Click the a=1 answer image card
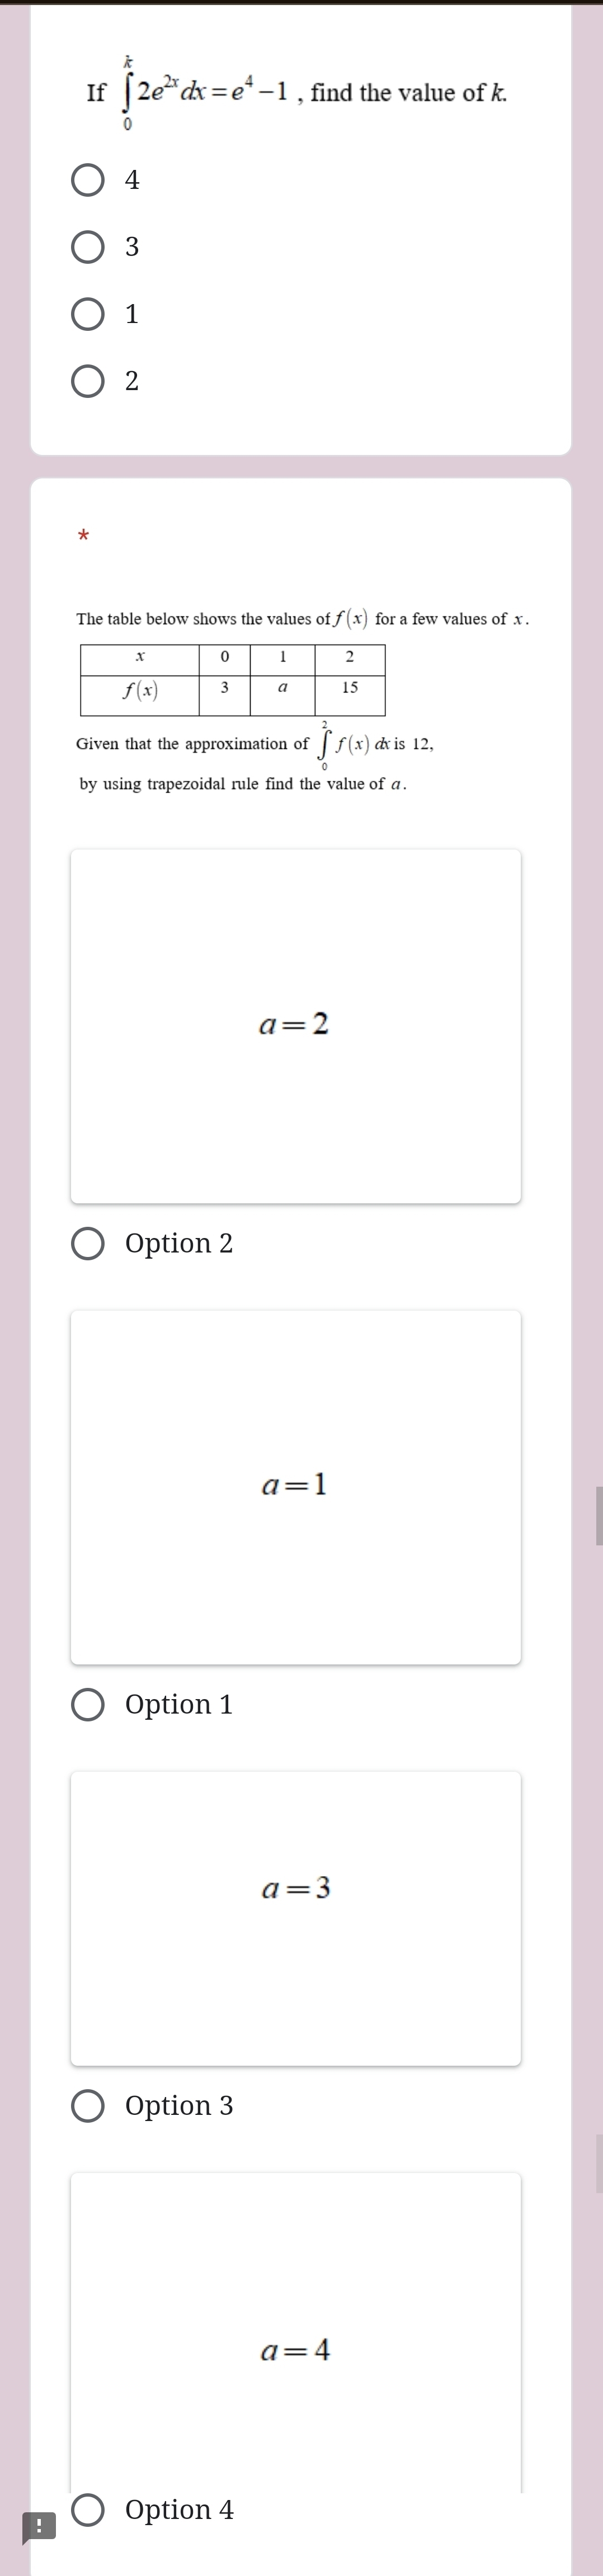The width and height of the screenshot is (603, 2576). (x=295, y=1486)
